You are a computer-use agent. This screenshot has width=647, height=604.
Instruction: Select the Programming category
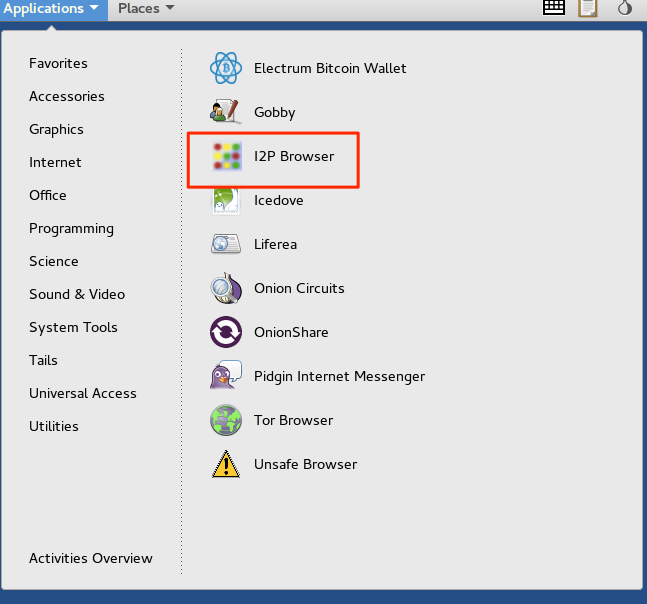pyautogui.click(x=71, y=229)
